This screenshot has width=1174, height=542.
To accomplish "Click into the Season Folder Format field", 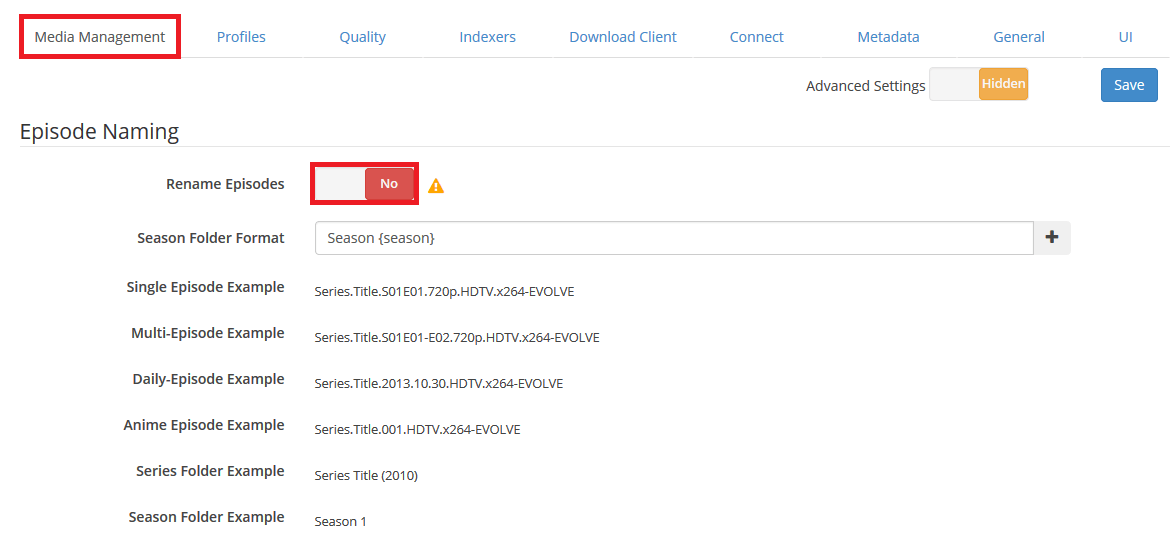I will pos(673,238).
